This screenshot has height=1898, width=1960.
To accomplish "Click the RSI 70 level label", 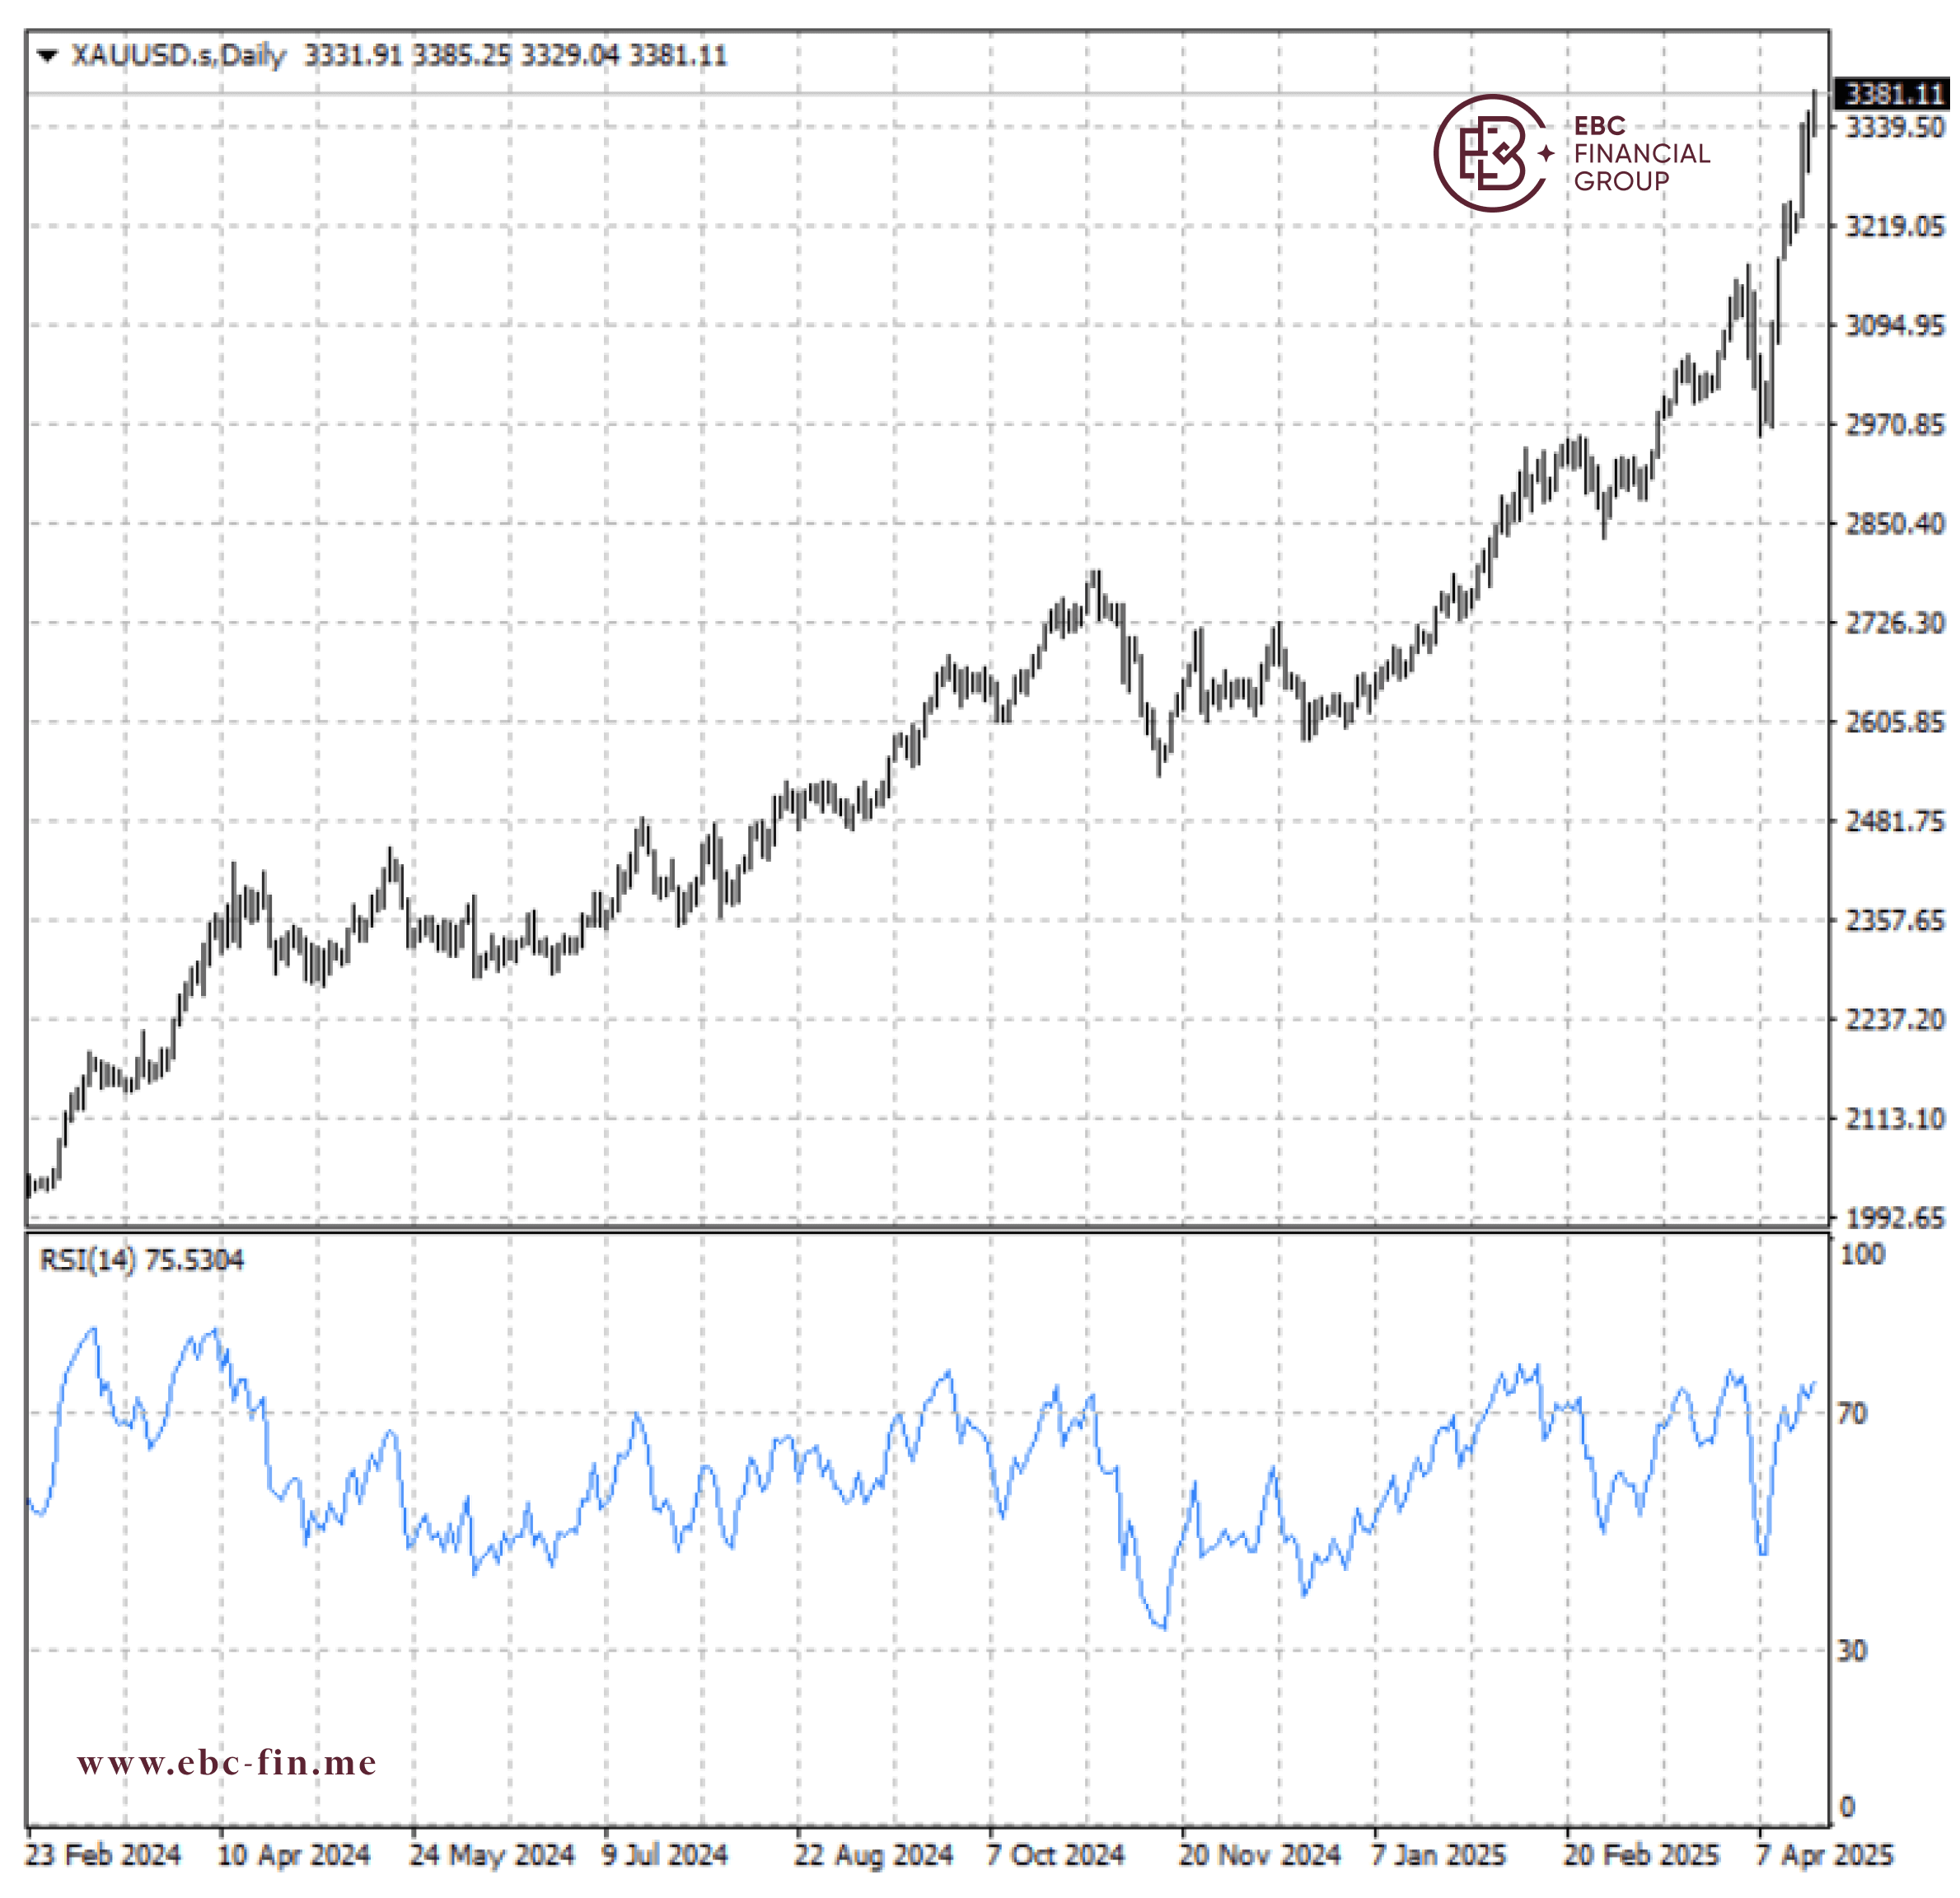I will (1852, 1414).
